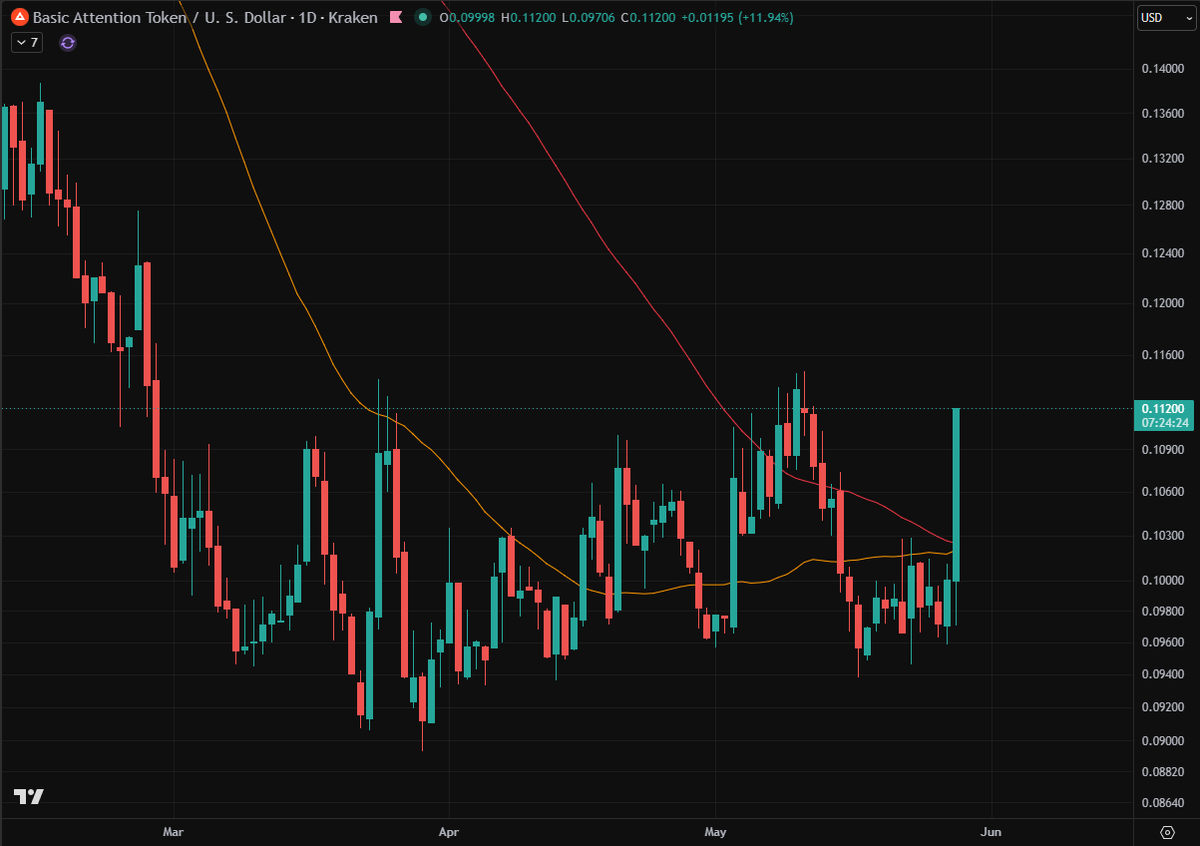Screen dimensions: 1200x846
Task: Click the 0.08820 price scale label
Action: 1162,771
